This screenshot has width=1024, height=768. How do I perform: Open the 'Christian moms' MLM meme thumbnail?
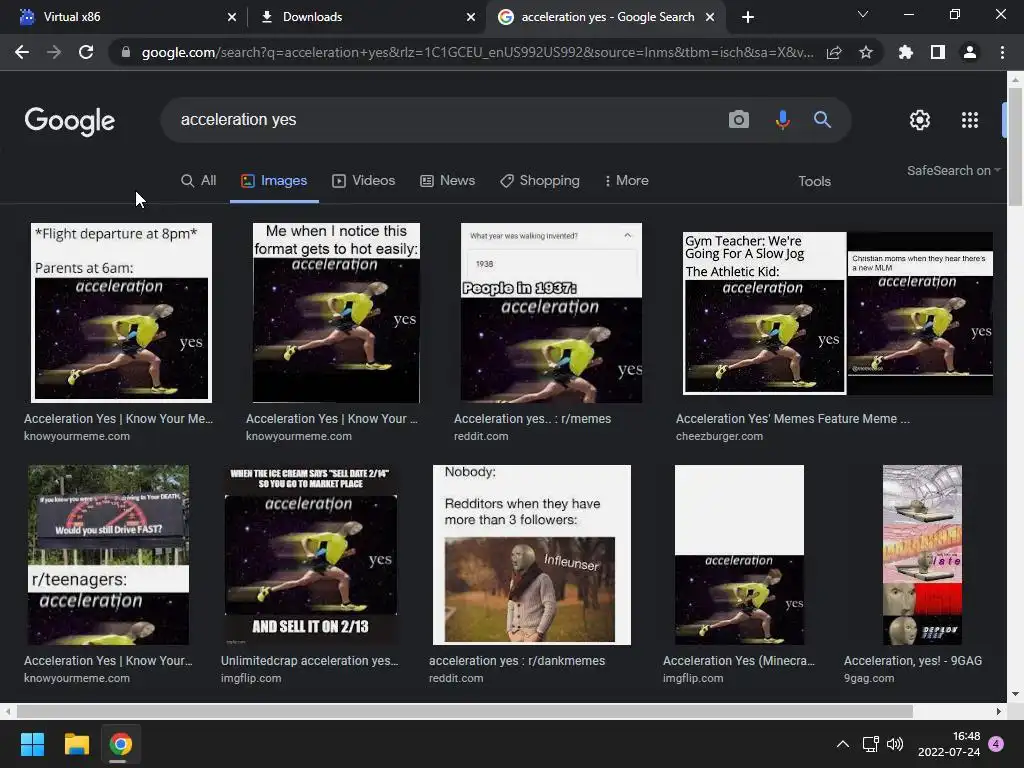tap(920, 313)
